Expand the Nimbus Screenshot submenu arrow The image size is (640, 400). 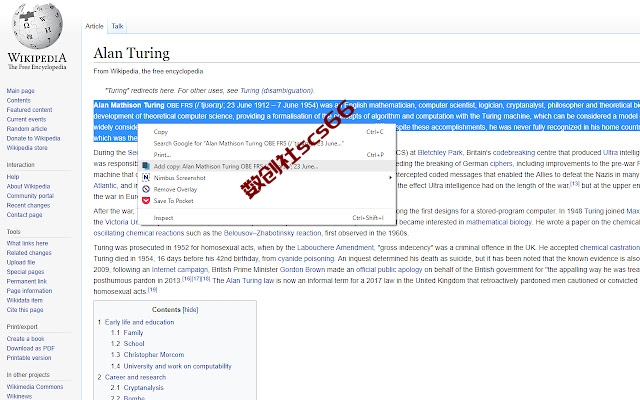390,178
